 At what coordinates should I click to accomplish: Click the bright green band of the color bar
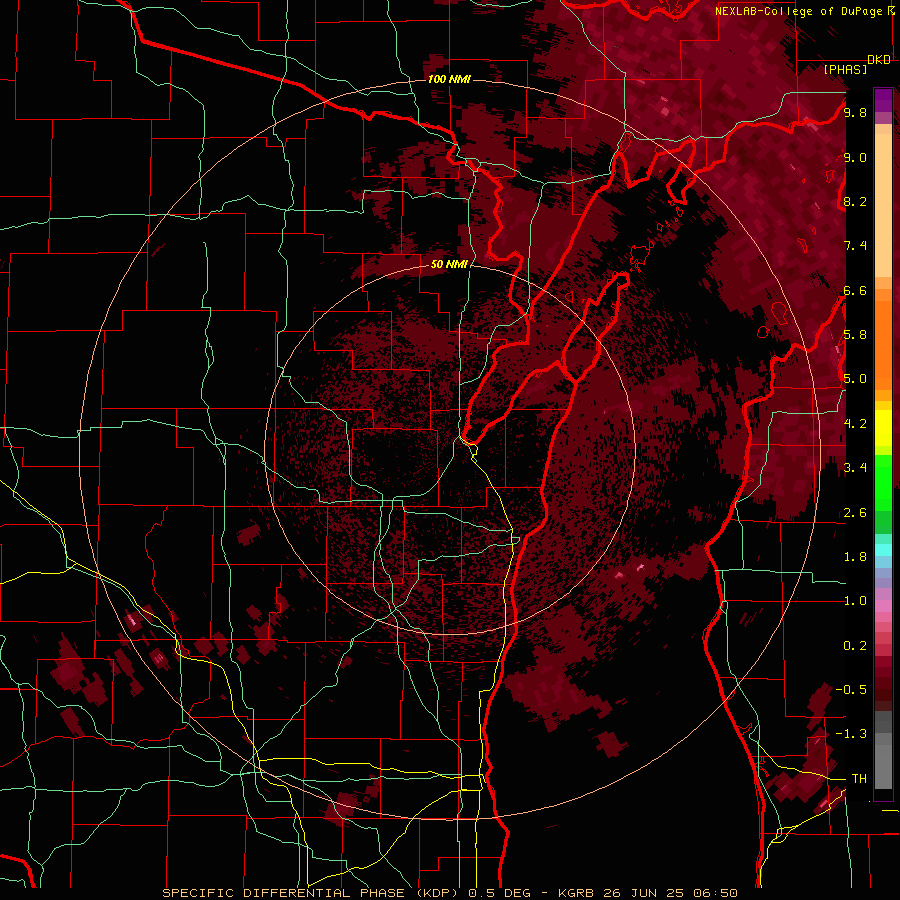click(x=883, y=481)
